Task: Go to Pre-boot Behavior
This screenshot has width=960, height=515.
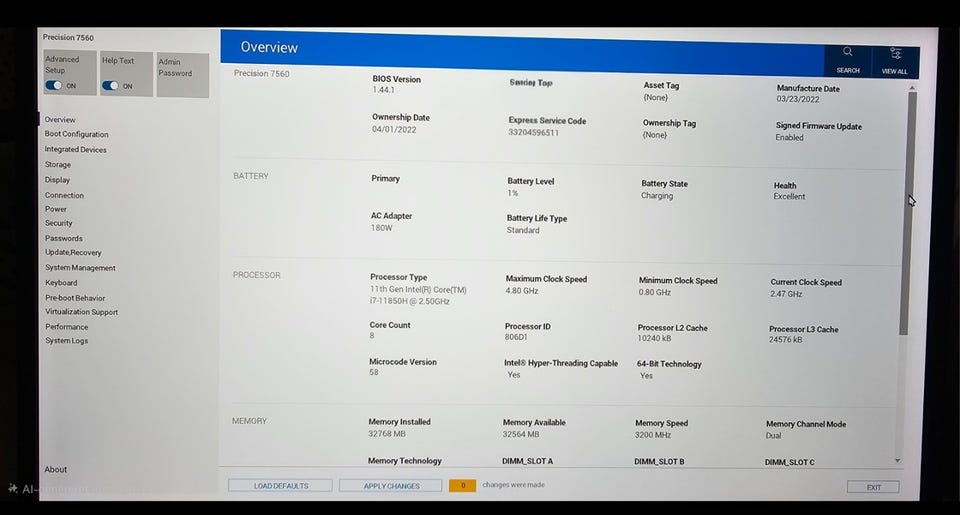Action: (75, 298)
